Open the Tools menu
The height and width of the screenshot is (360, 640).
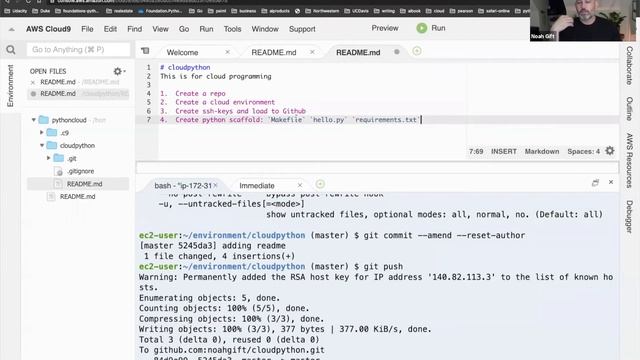[x=232, y=29]
